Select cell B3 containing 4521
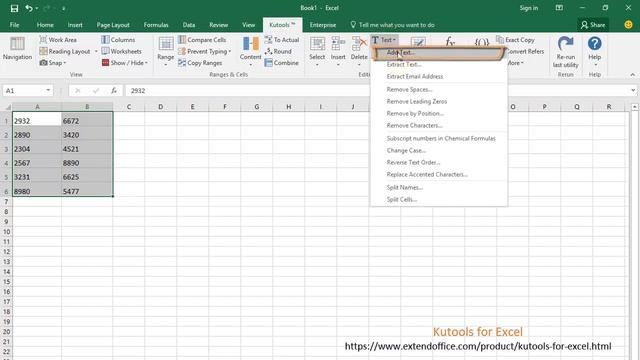This screenshot has width=640, height=360. coord(87,149)
